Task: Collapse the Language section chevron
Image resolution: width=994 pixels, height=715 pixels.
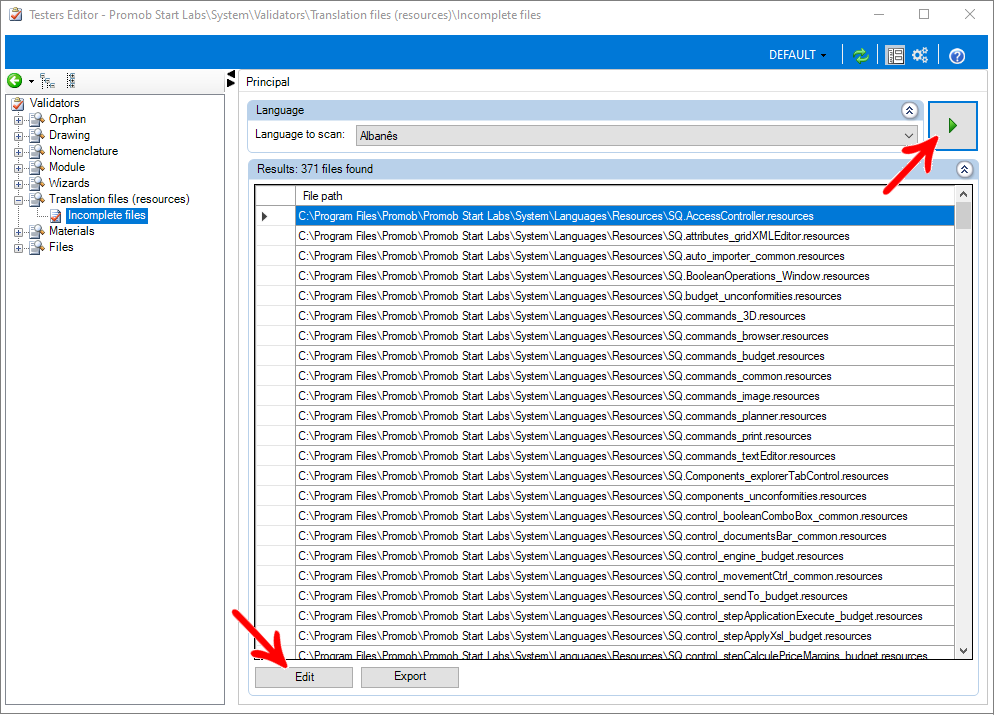Action: point(909,110)
